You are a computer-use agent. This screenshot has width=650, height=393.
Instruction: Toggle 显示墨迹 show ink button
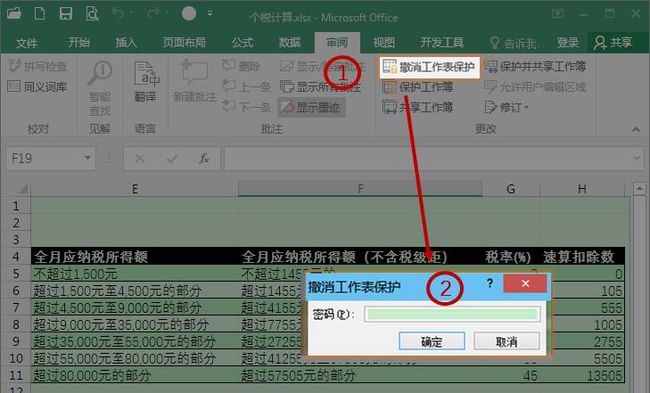click(311, 107)
